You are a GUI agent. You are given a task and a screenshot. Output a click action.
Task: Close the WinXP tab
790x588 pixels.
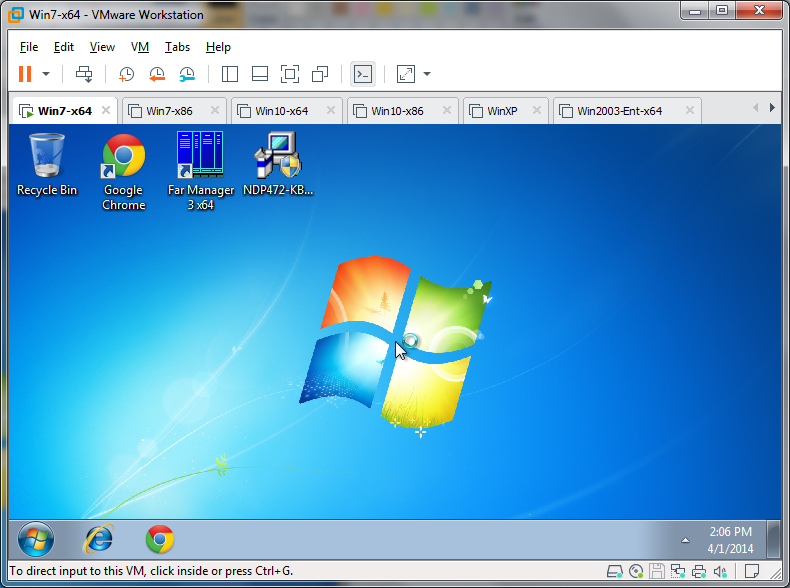pos(537,110)
